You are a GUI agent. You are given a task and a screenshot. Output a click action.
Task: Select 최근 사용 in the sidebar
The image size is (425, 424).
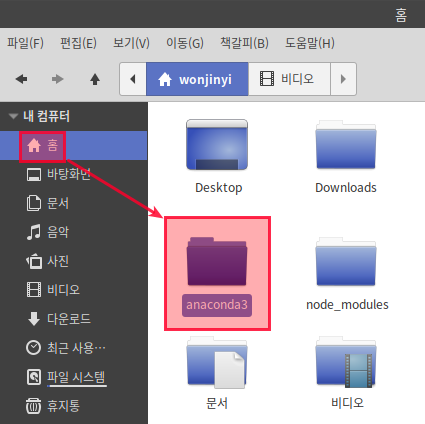(x=73, y=348)
